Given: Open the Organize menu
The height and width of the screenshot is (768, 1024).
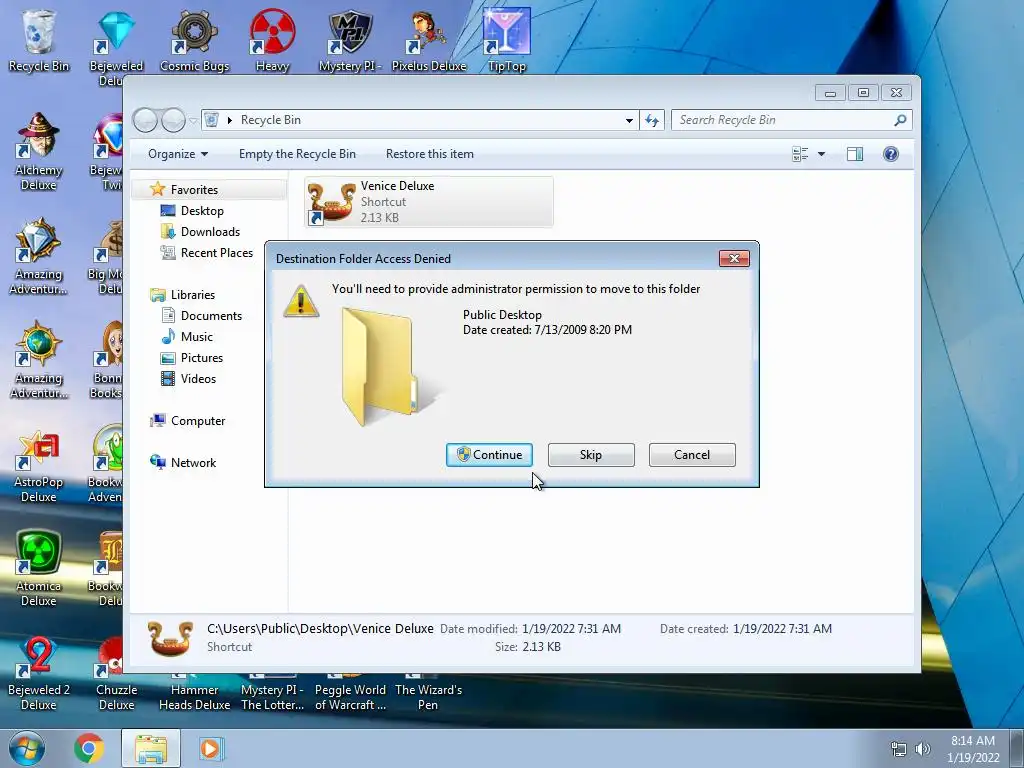Looking at the screenshot, I should pos(178,154).
